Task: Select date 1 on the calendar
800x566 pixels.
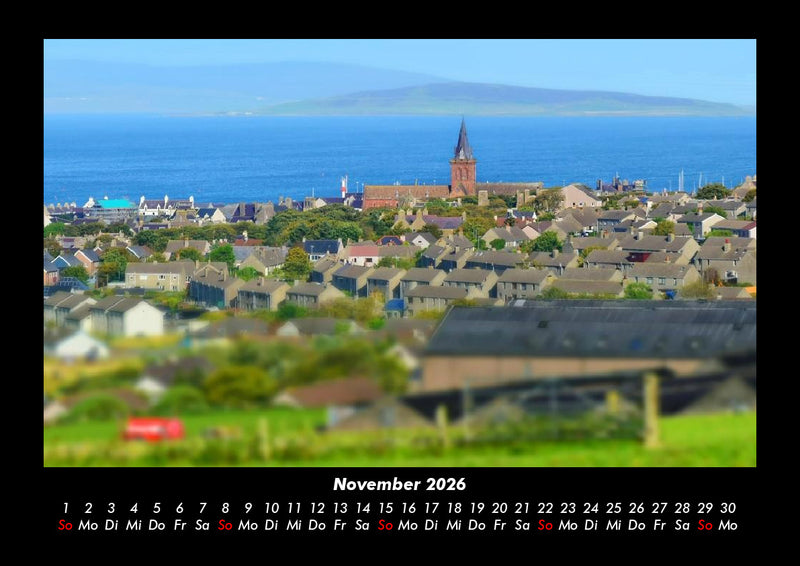Action: point(65,508)
